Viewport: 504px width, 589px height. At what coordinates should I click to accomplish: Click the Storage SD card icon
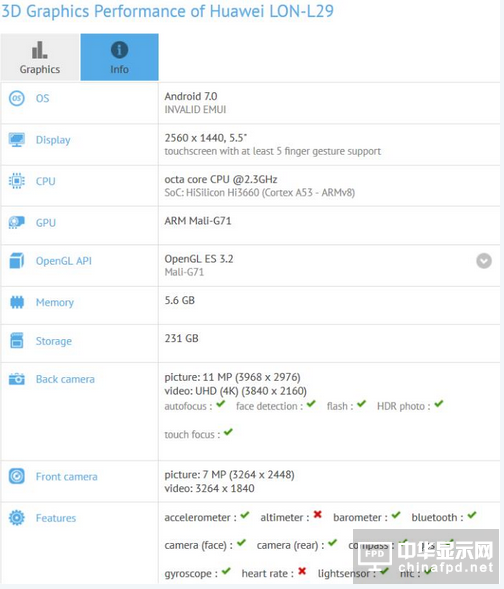click(x=17, y=340)
